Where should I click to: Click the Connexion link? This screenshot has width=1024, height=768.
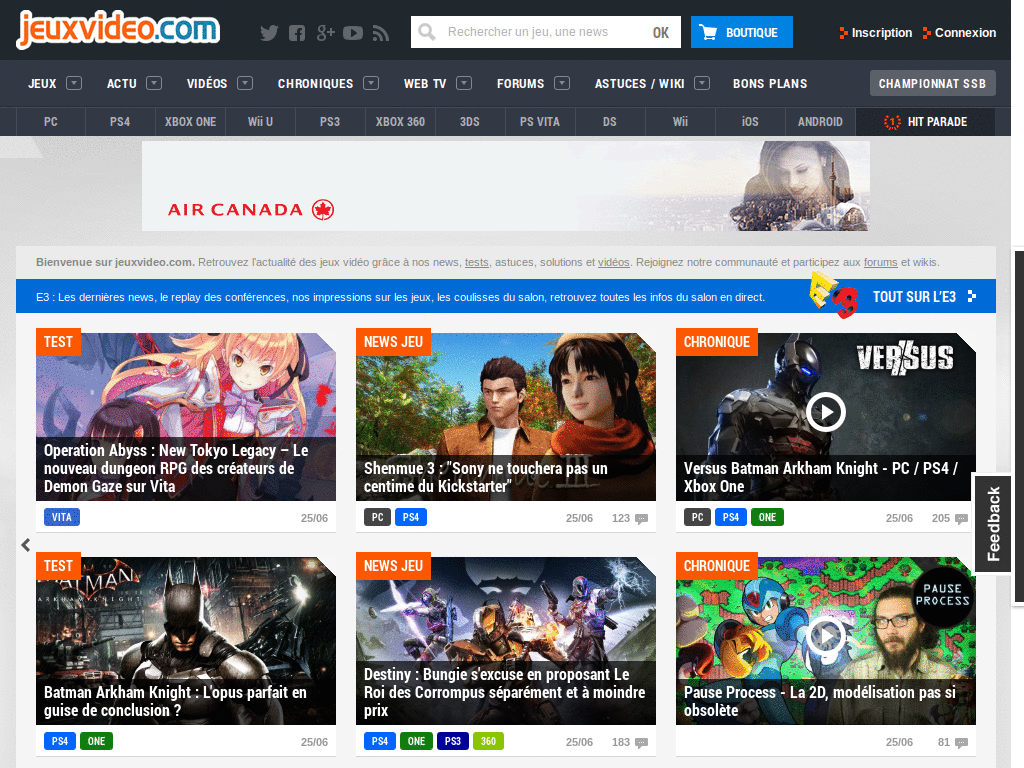(x=965, y=33)
